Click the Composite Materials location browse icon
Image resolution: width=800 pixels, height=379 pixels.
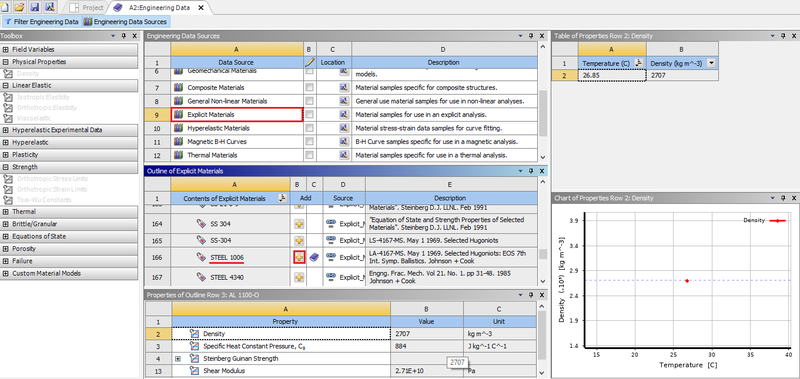343,88
